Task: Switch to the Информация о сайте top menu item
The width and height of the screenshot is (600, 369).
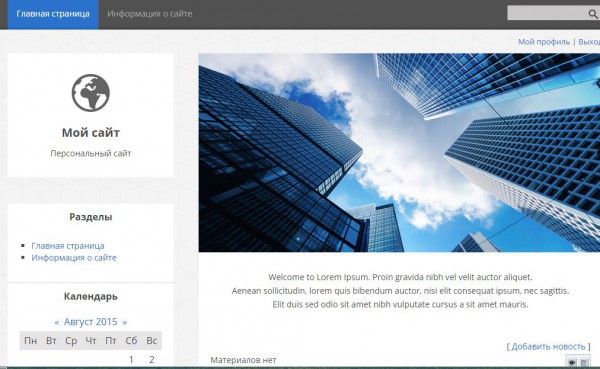Action: pos(150,14)
